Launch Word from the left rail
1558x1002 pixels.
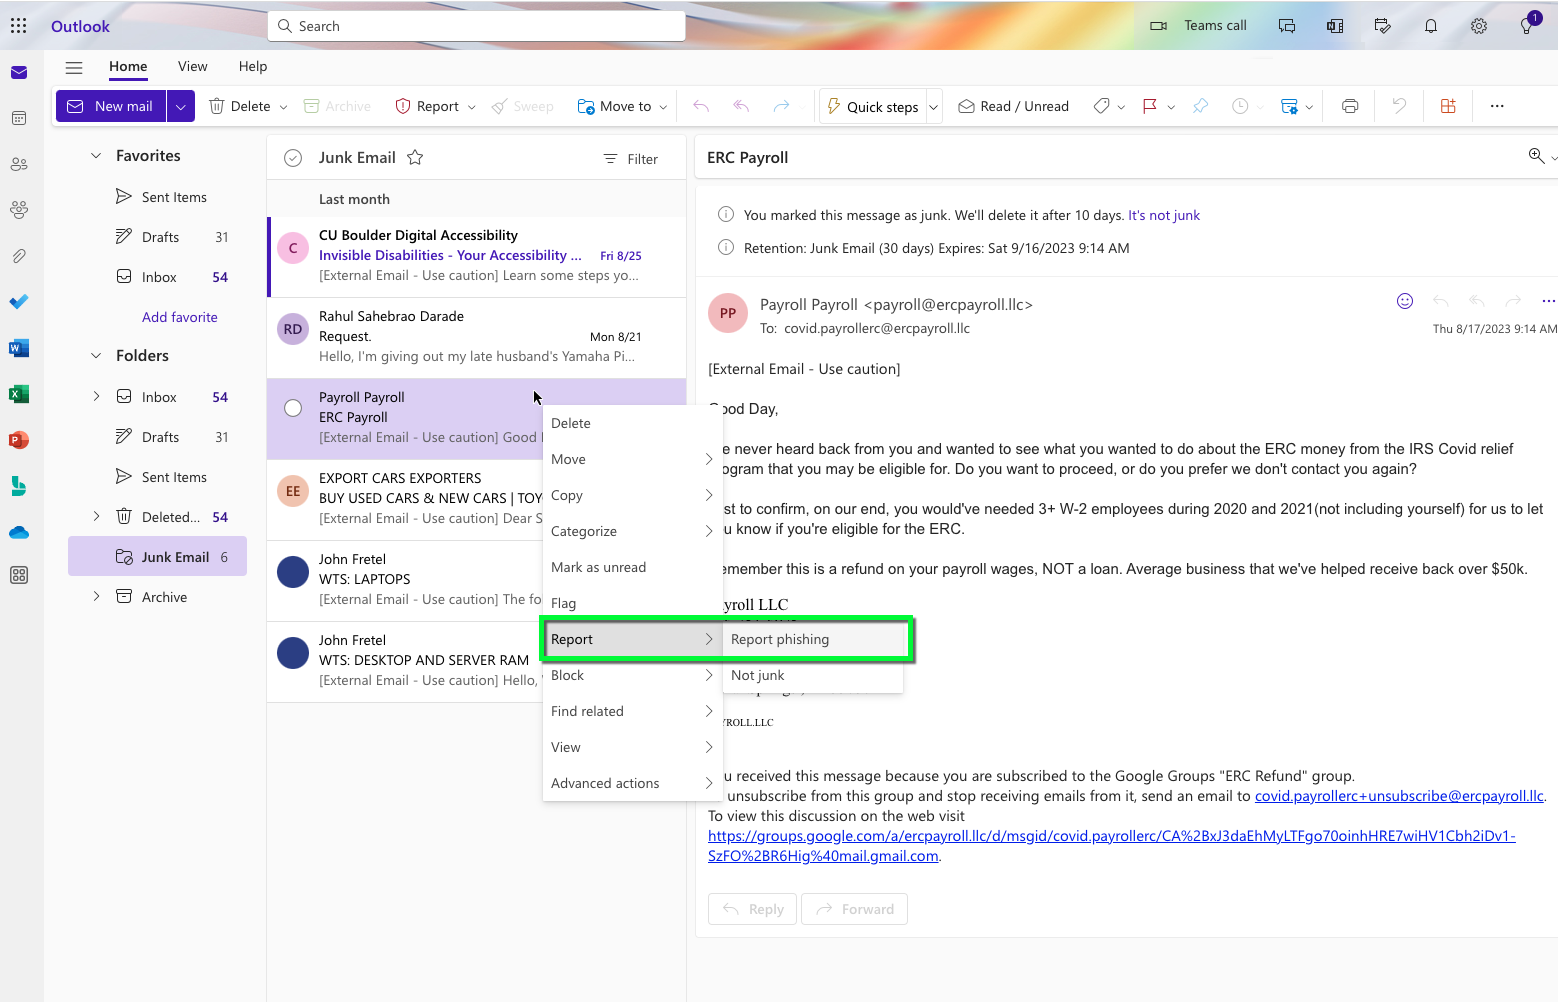click(19, 348)
